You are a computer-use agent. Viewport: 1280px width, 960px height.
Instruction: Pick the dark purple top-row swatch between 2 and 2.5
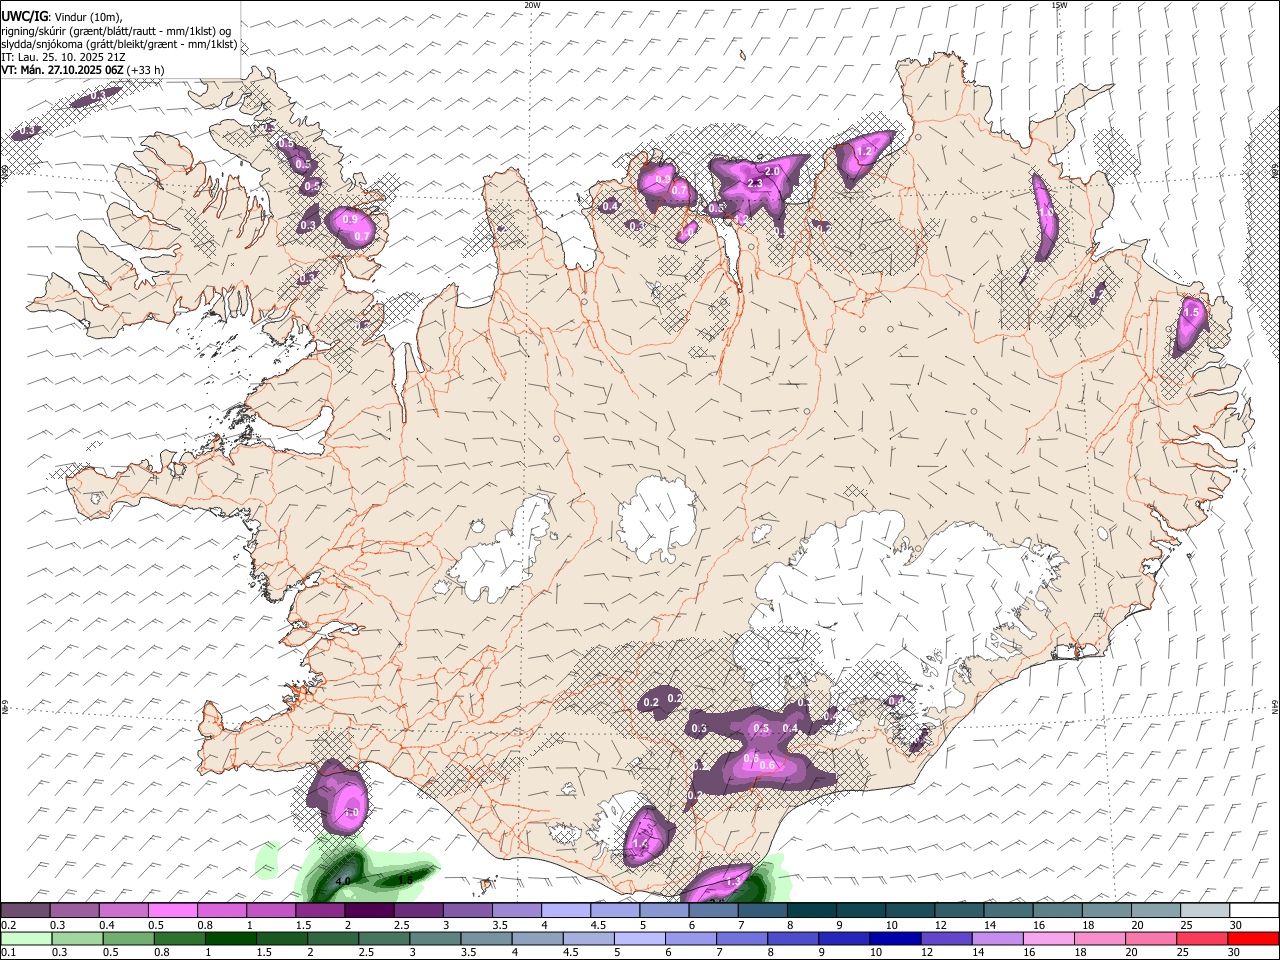tap(370, 910)
